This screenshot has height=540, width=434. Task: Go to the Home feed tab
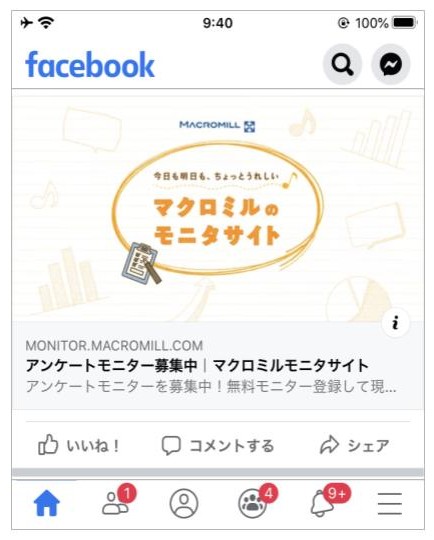(46, 503)
